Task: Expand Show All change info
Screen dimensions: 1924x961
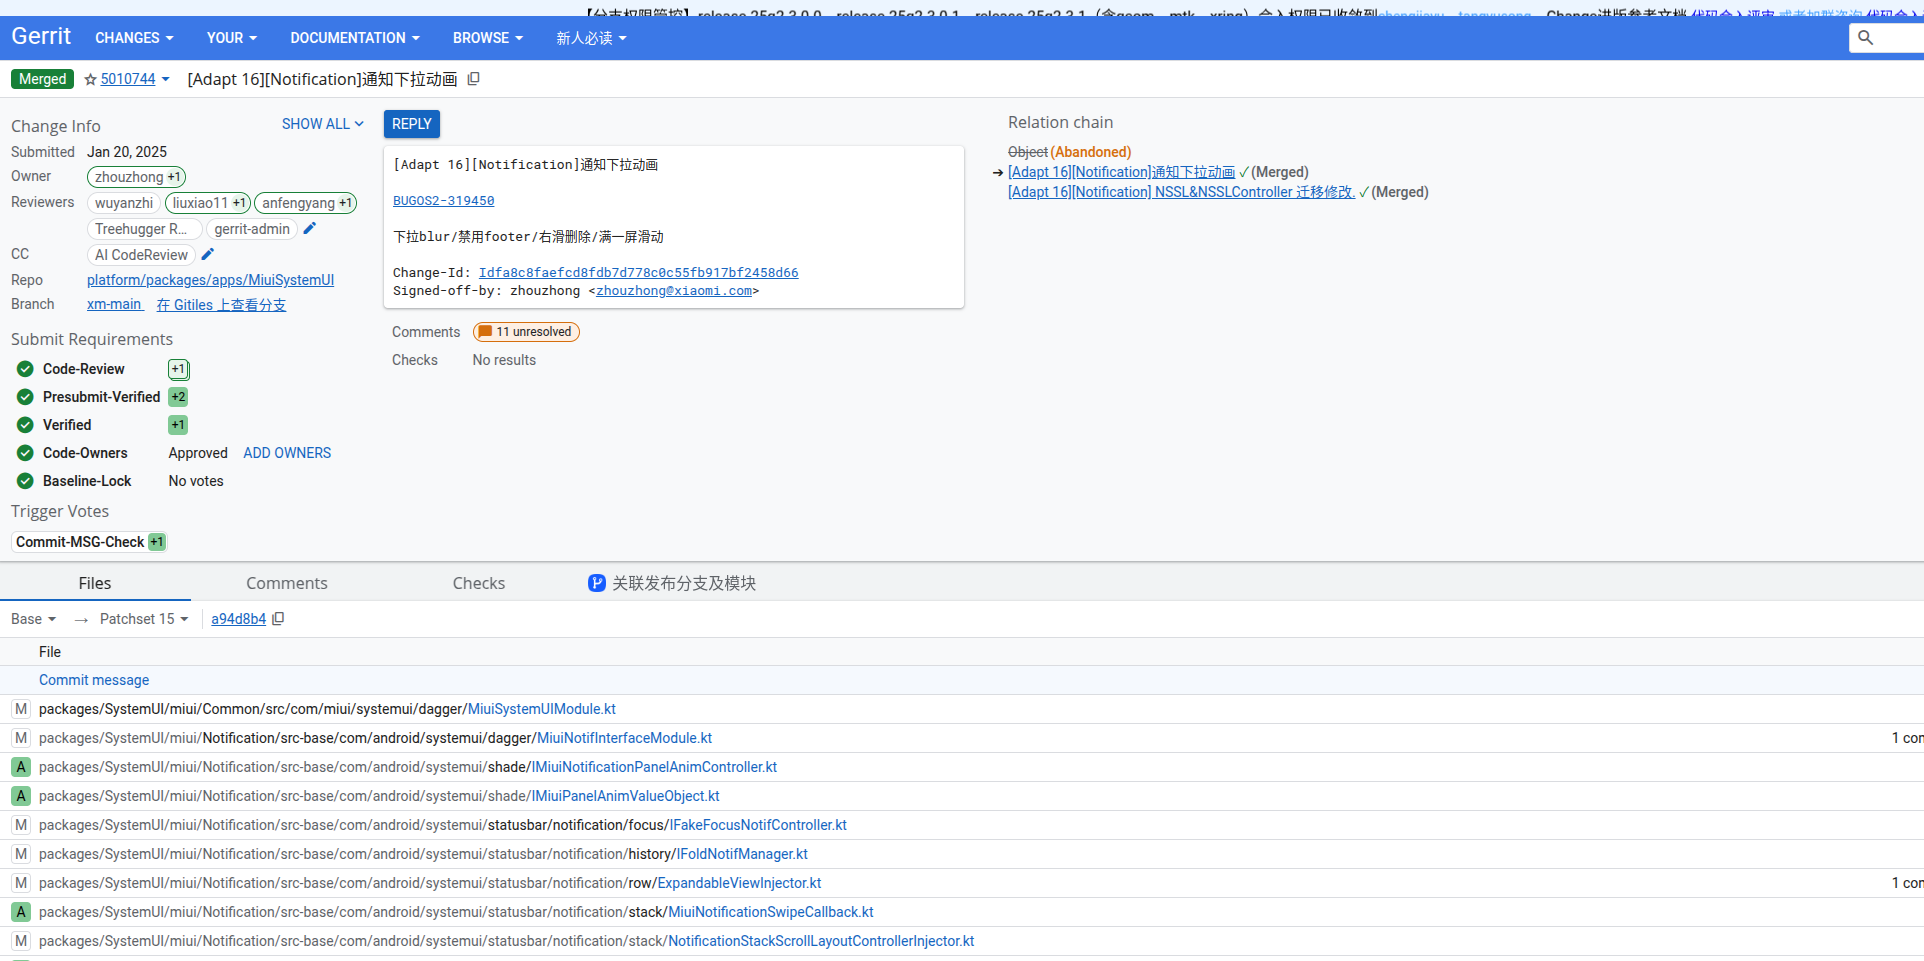Action: [322, 124]
